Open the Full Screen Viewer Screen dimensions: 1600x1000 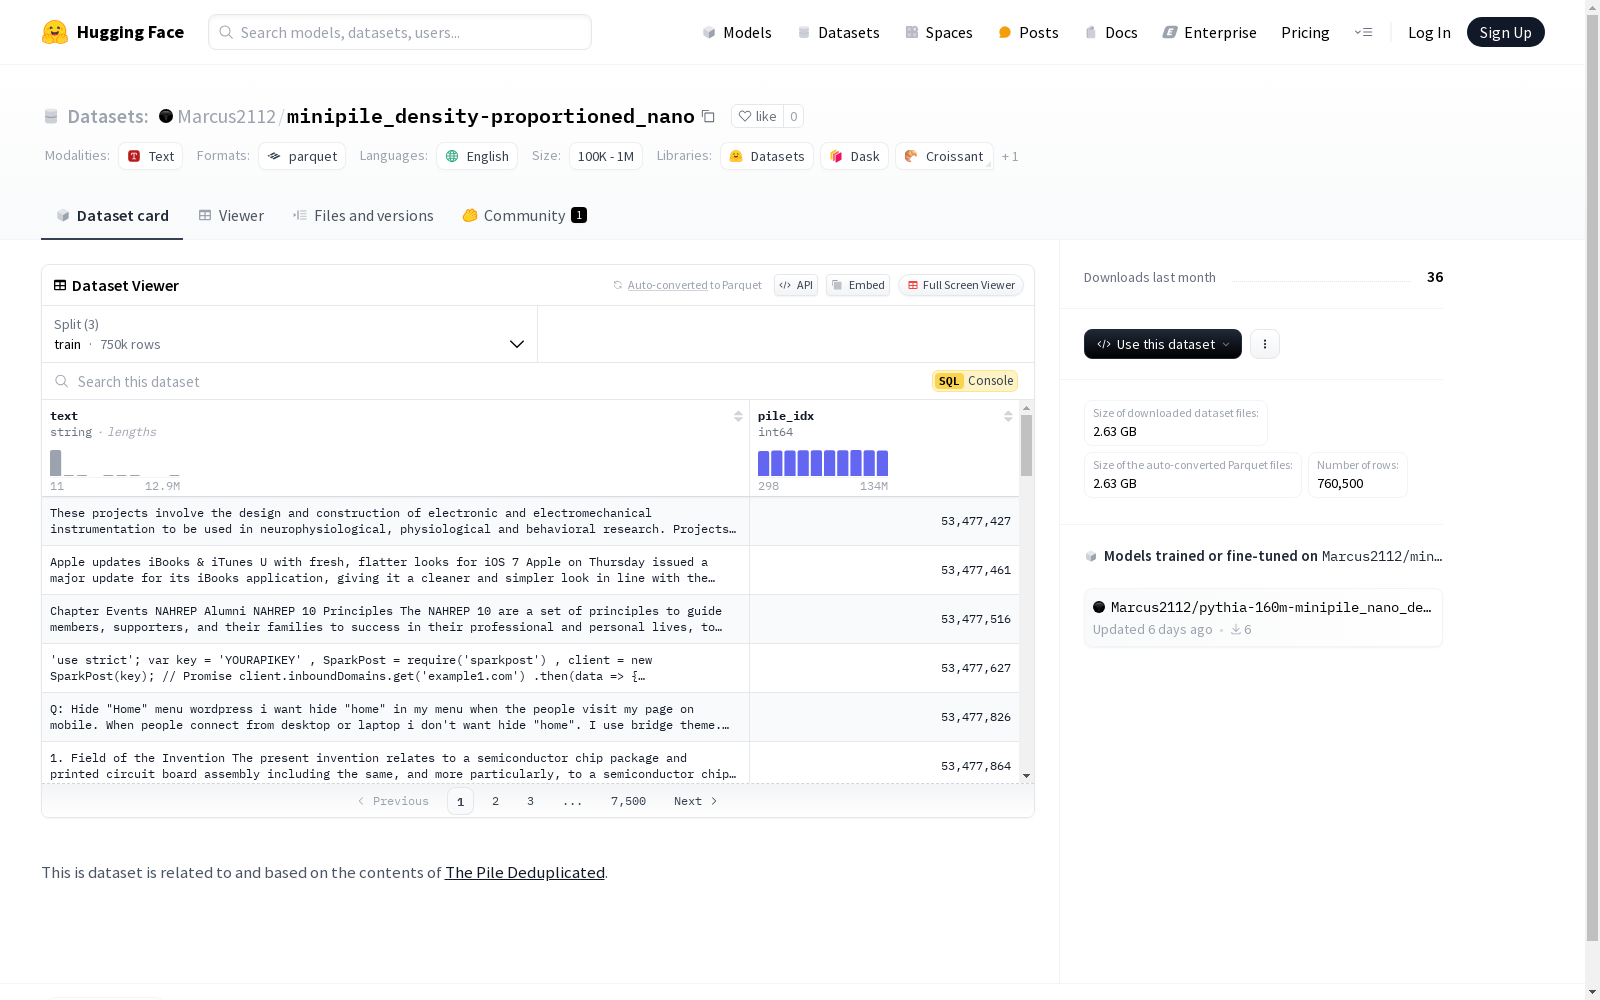pos(961,285)
